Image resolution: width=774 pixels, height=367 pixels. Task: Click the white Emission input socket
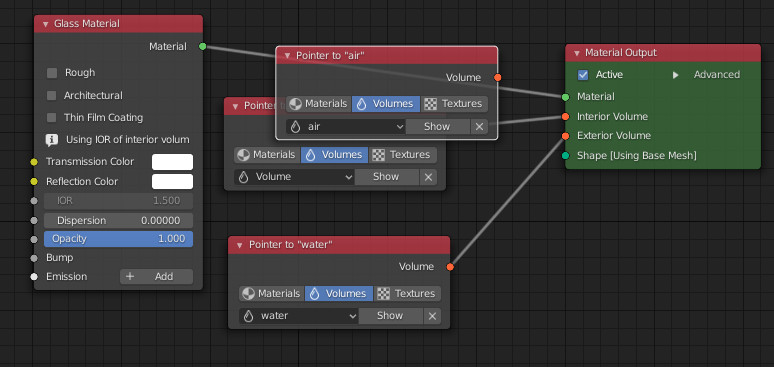[34, 277]
